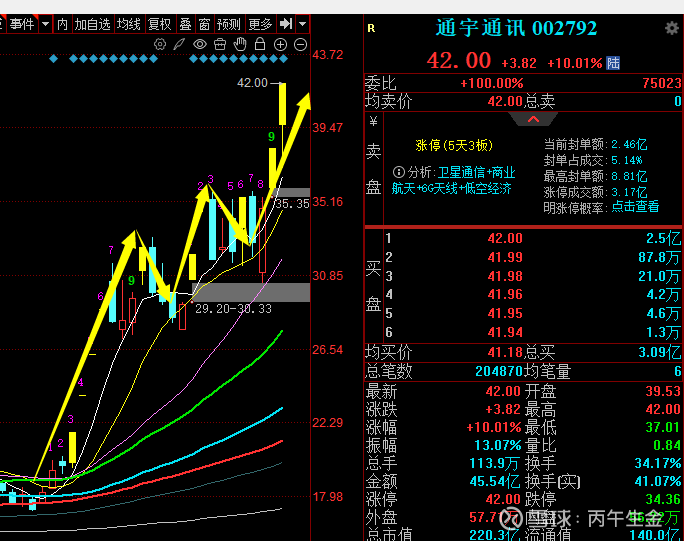Click the 窗 window button
The image size is (684, 541).
point(204,24)
